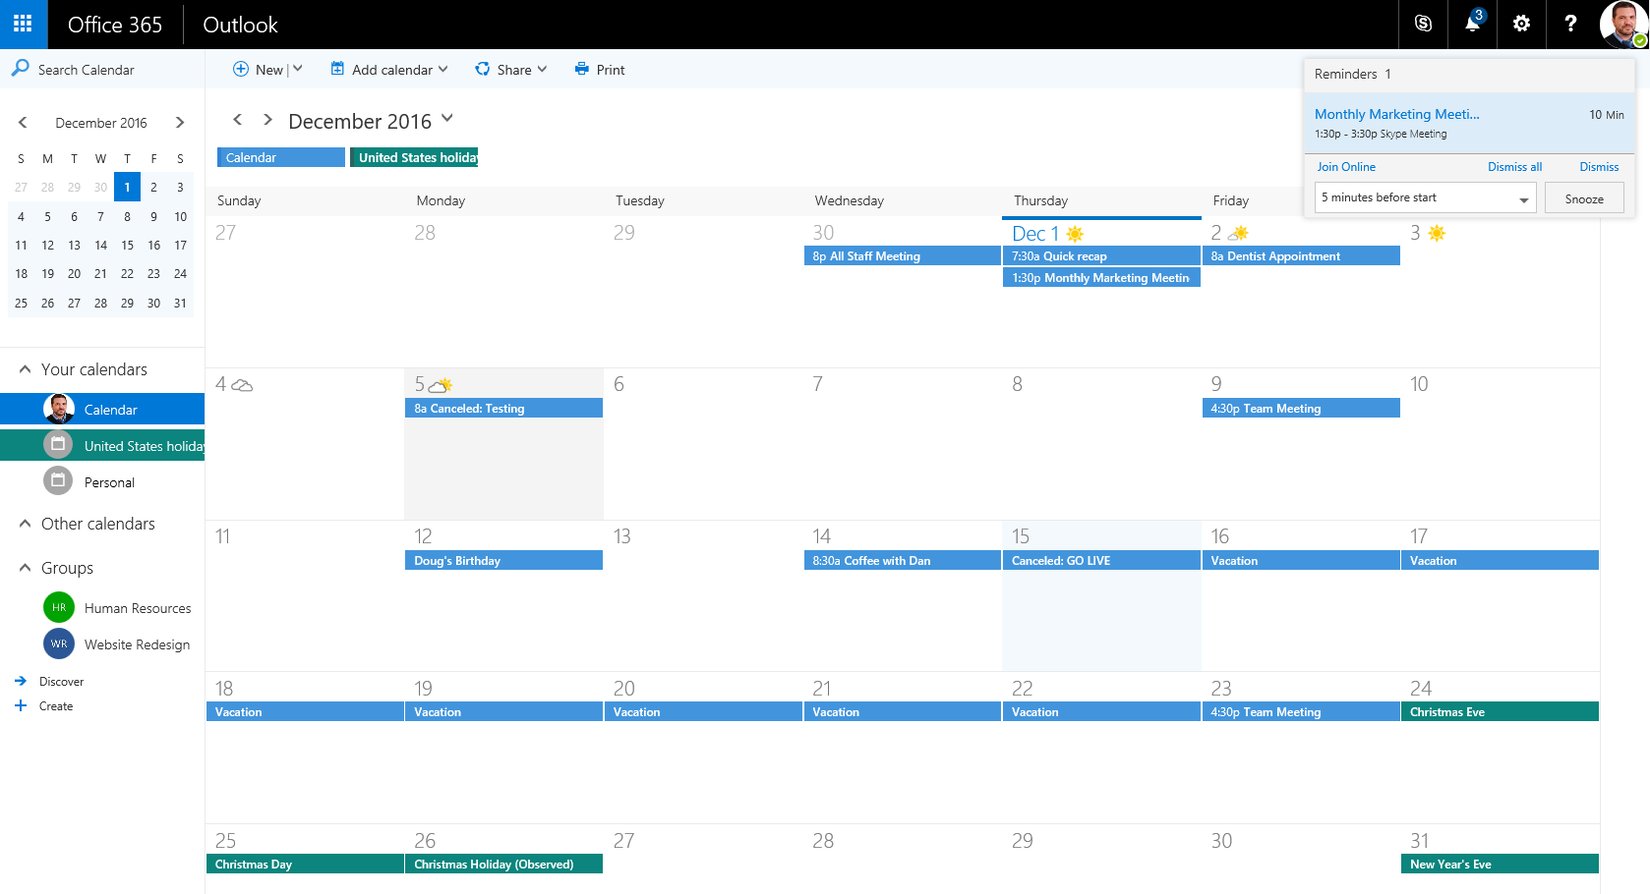Viewport: 1650px width, 894px height.
Task: Toggle the Calendar entry in sidebar
Action: pos(102,409)
